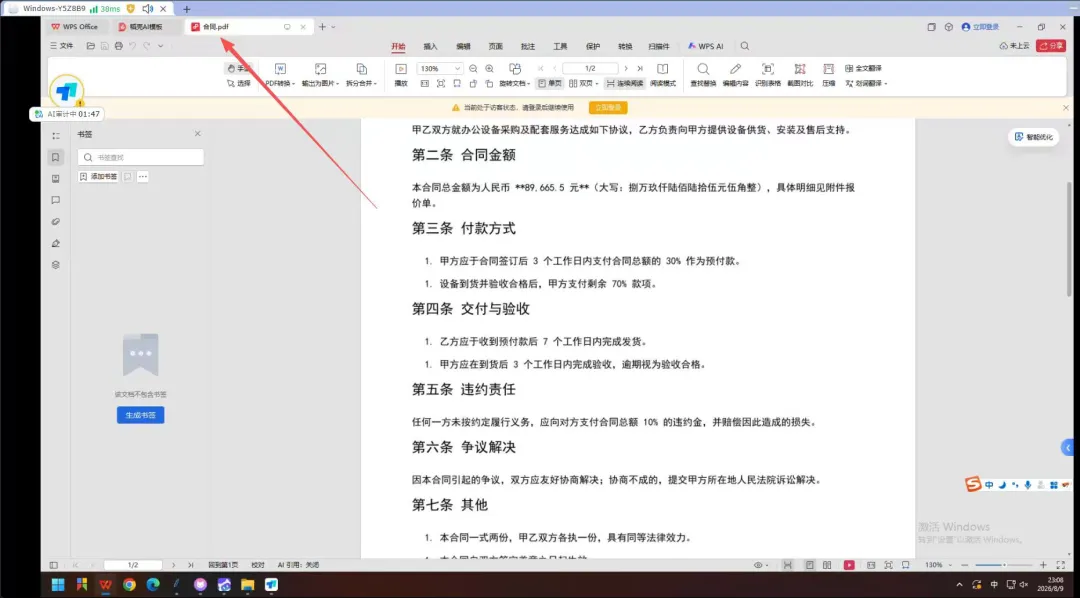This screenshot has height=598, width=1080.
Task: Open 截图对比 screenshot compare tool
Action: [x=800, y=75]
